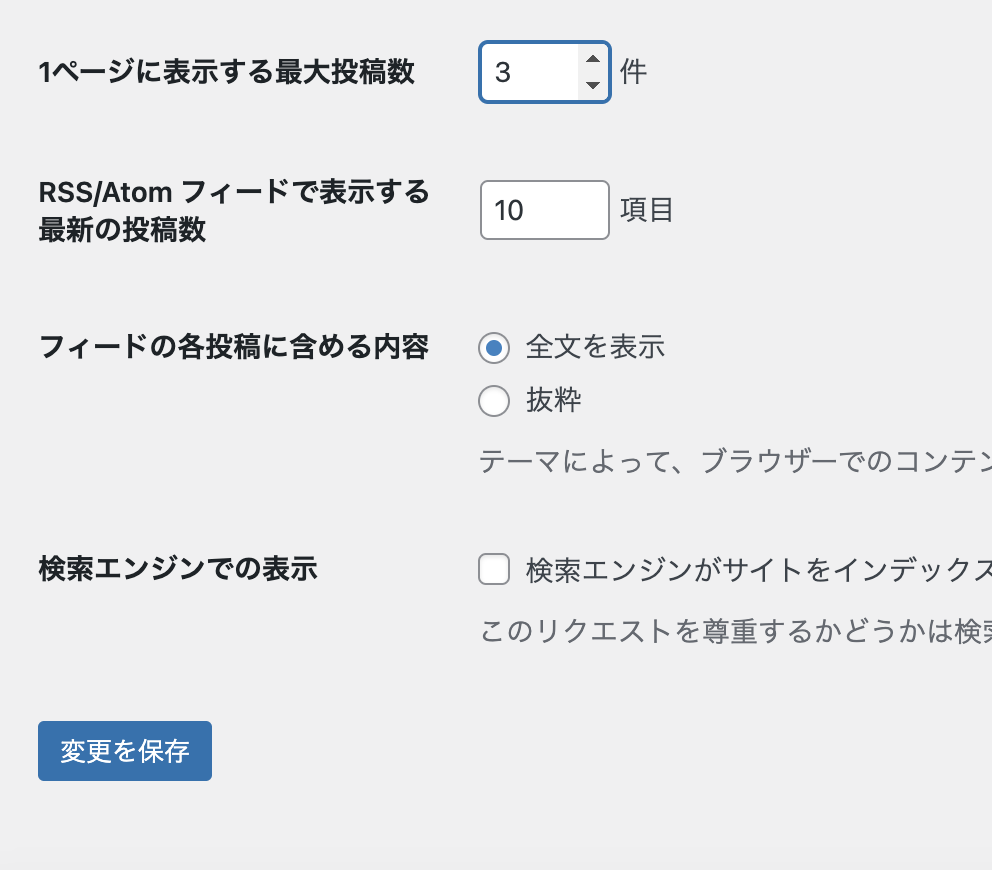Viewport: 992px width, 870px height.
Task: Click the 検索エンジンでの表示 heading
Action: click(x=177, y=569)
